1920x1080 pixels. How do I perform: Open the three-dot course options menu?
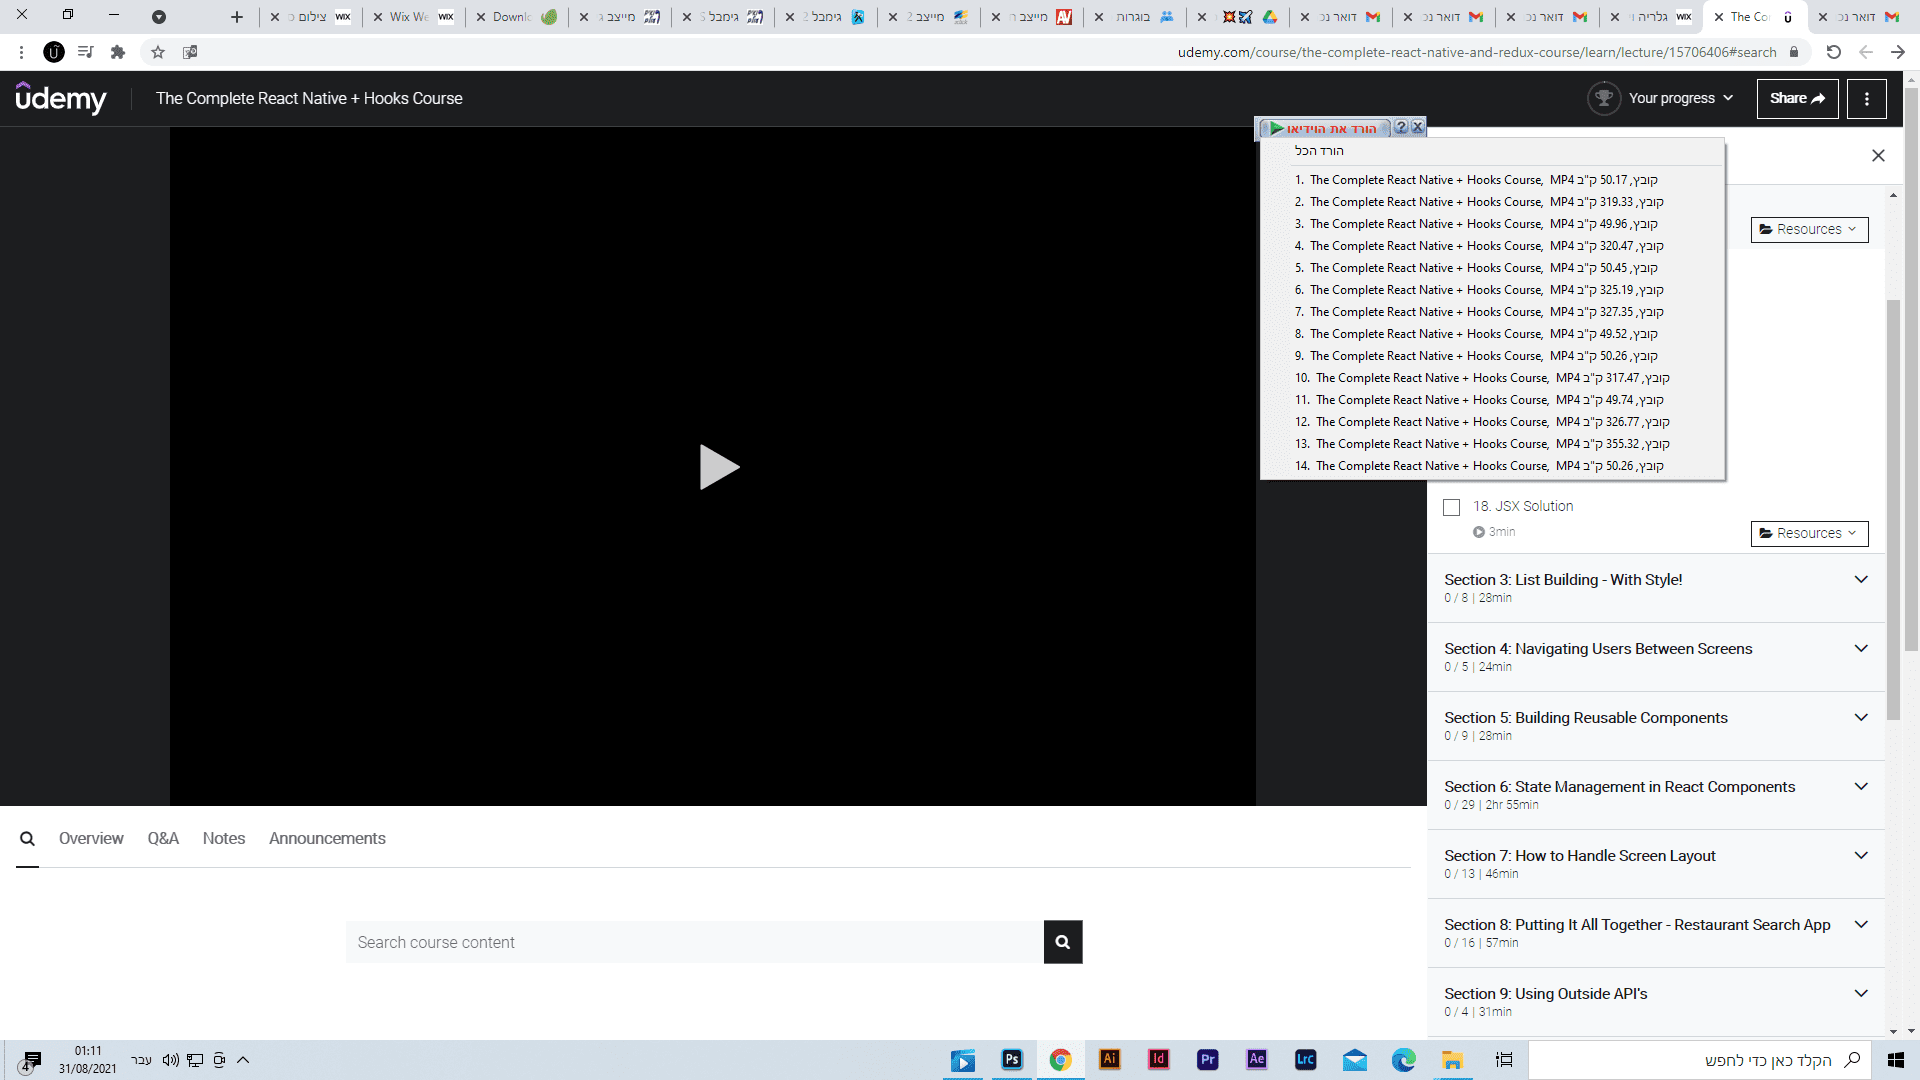tap(1866, 99)
